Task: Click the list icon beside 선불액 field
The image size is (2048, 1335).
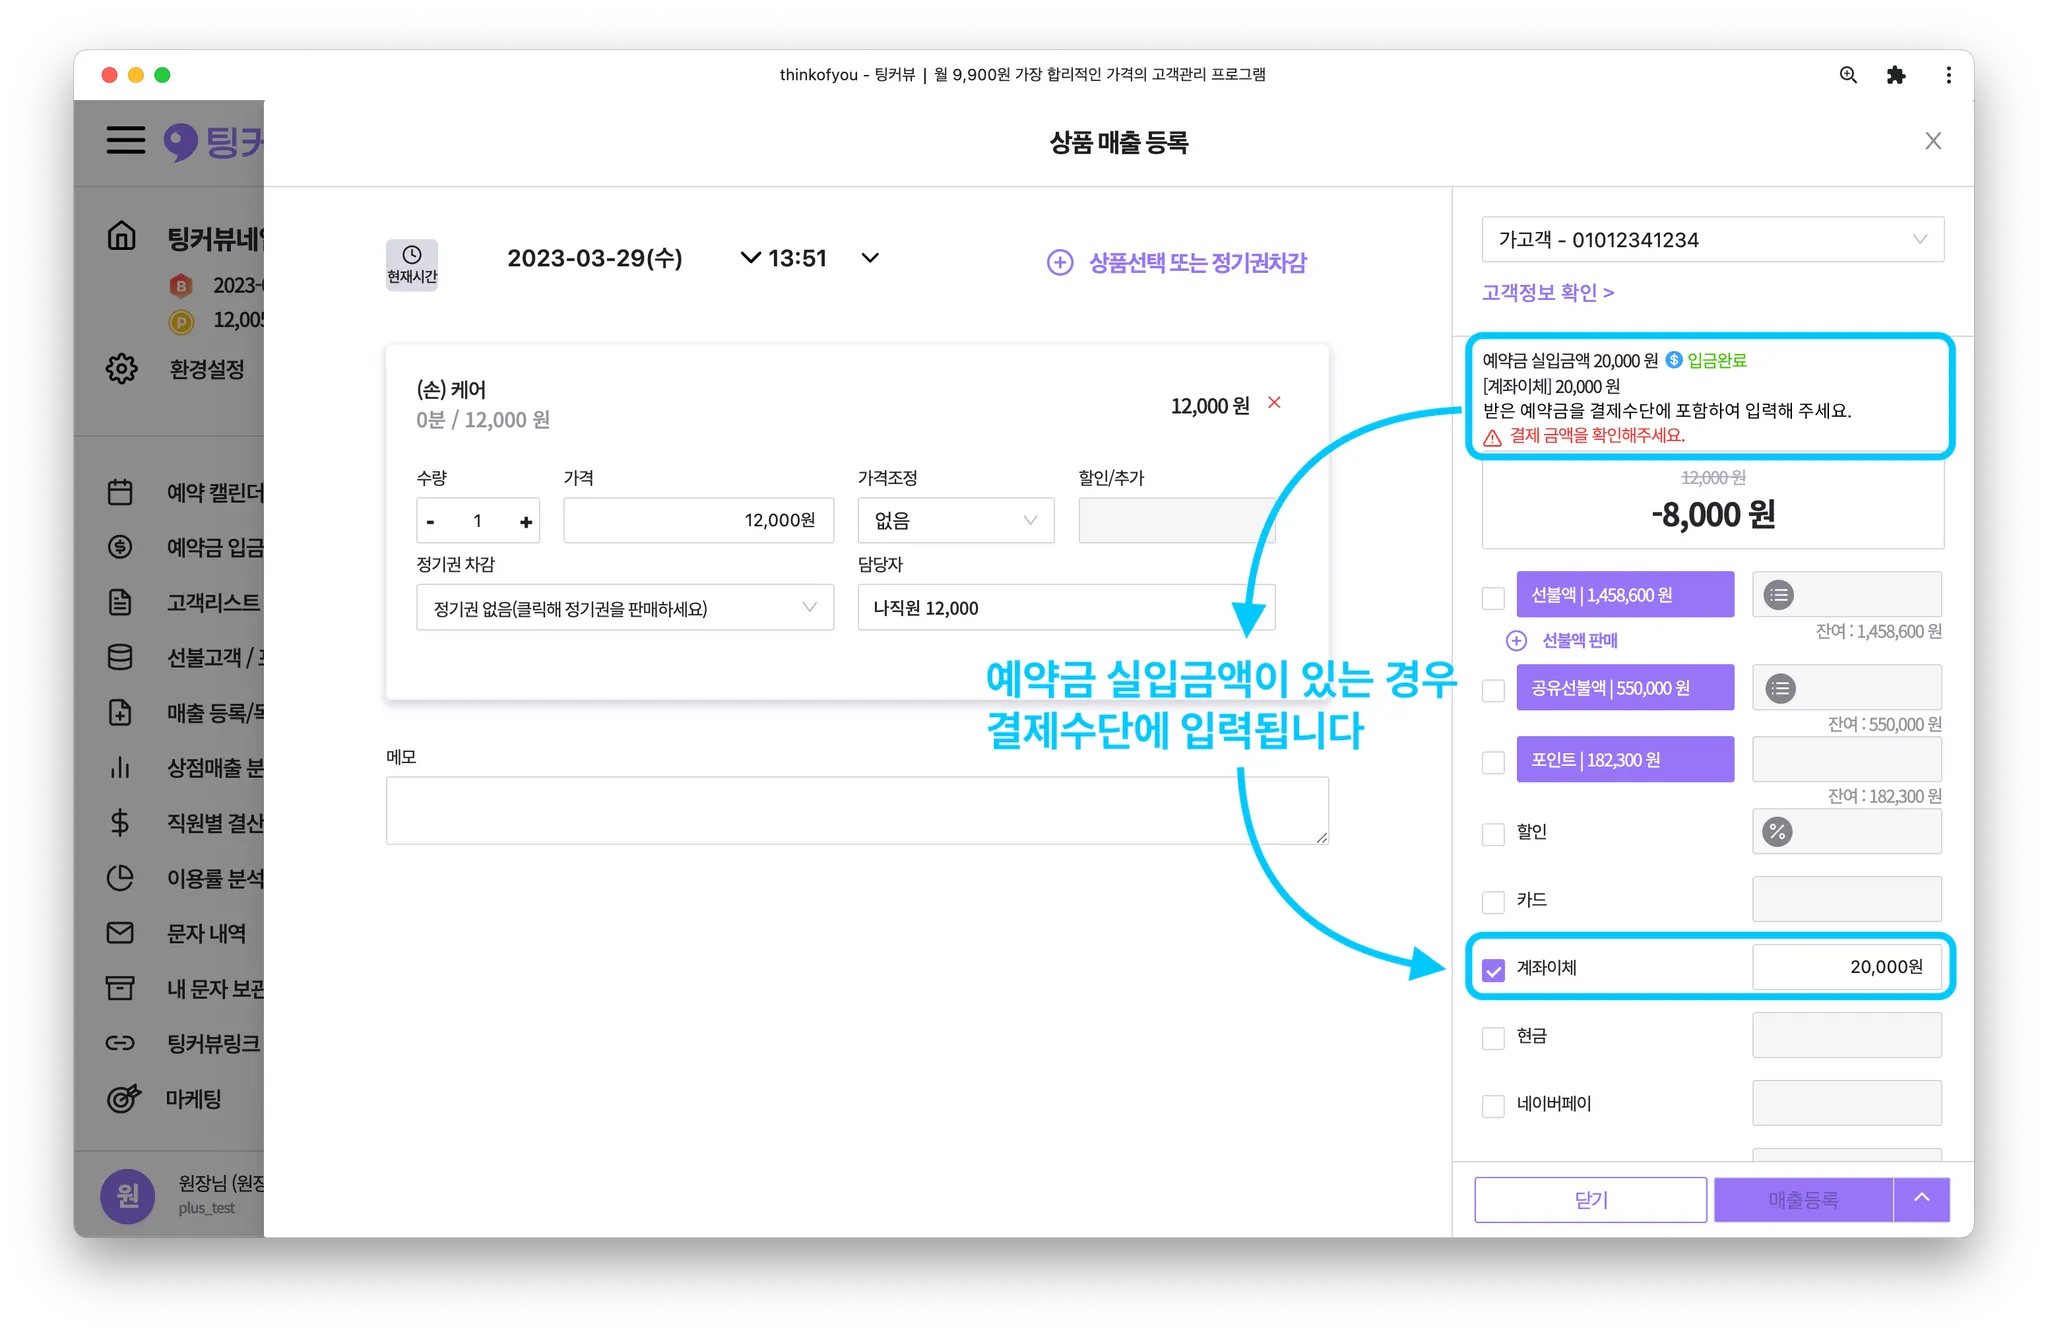Action: [1778, 595]
